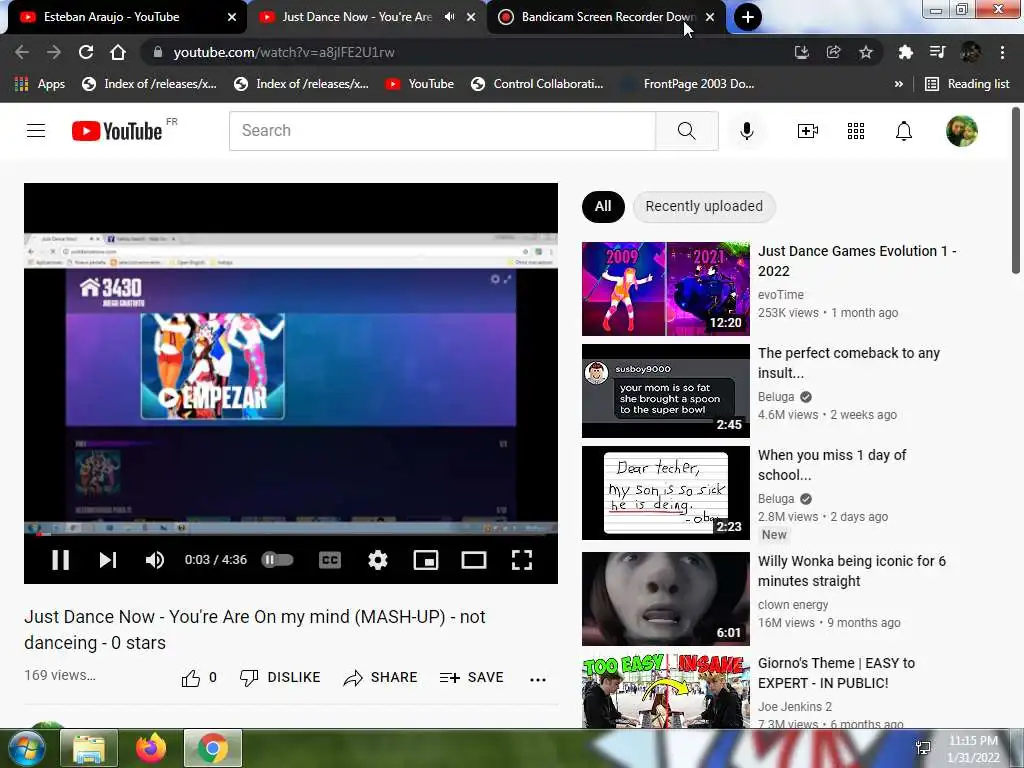Enter full screen mode
Viewport: 1024px width, 768px height.
coord(521,560)
